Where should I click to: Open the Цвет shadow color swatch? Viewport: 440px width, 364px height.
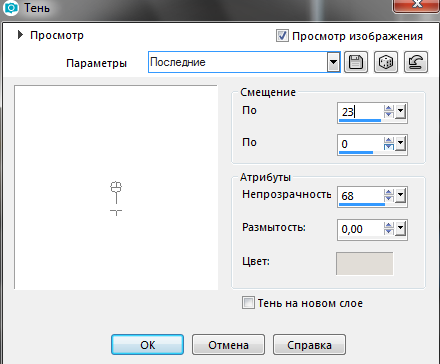(364, 264)
